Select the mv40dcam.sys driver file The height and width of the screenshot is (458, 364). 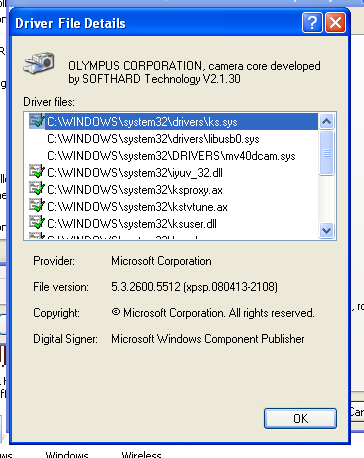pos(171,156)
